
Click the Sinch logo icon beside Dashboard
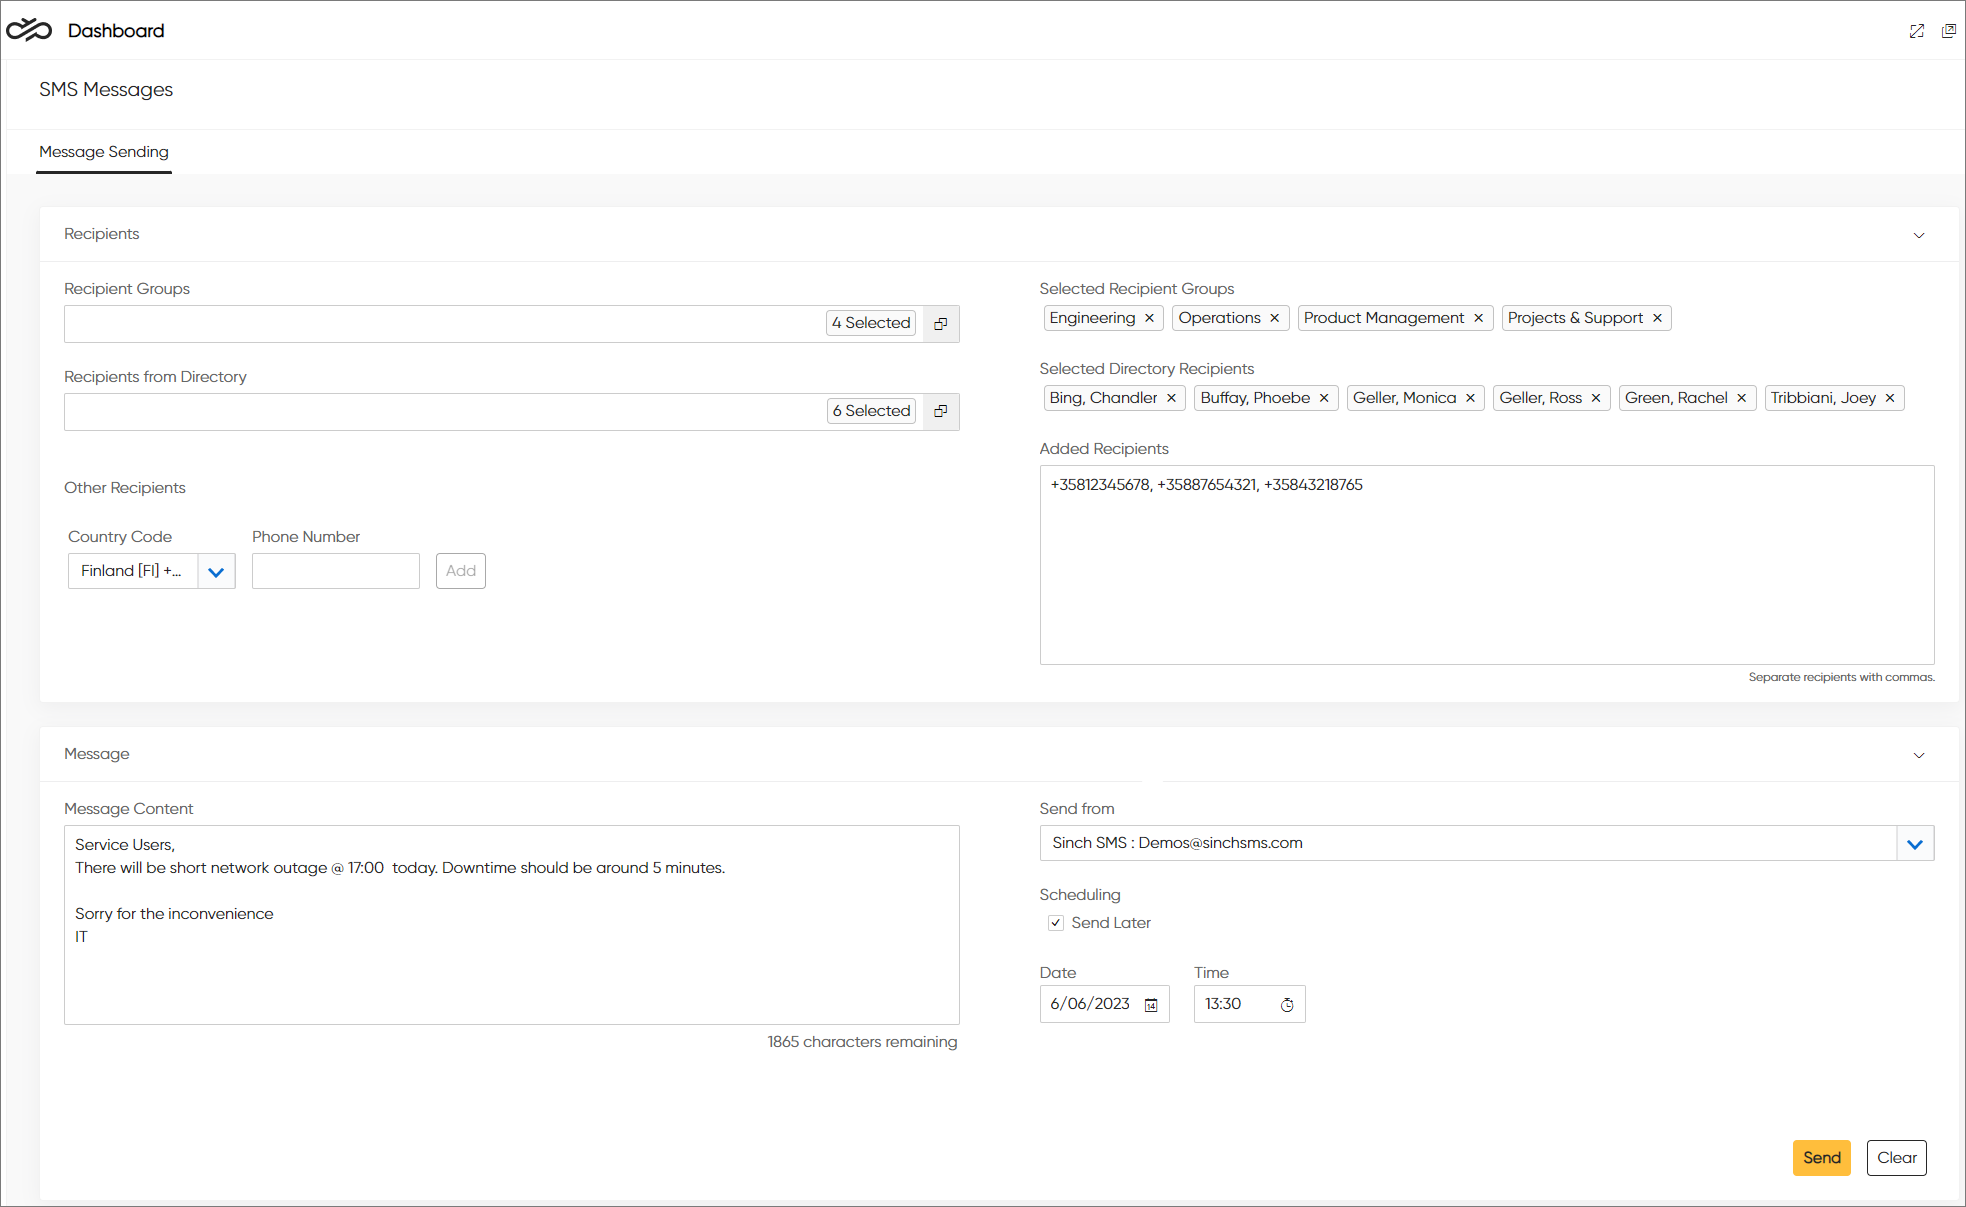click(x=29, y=30)
